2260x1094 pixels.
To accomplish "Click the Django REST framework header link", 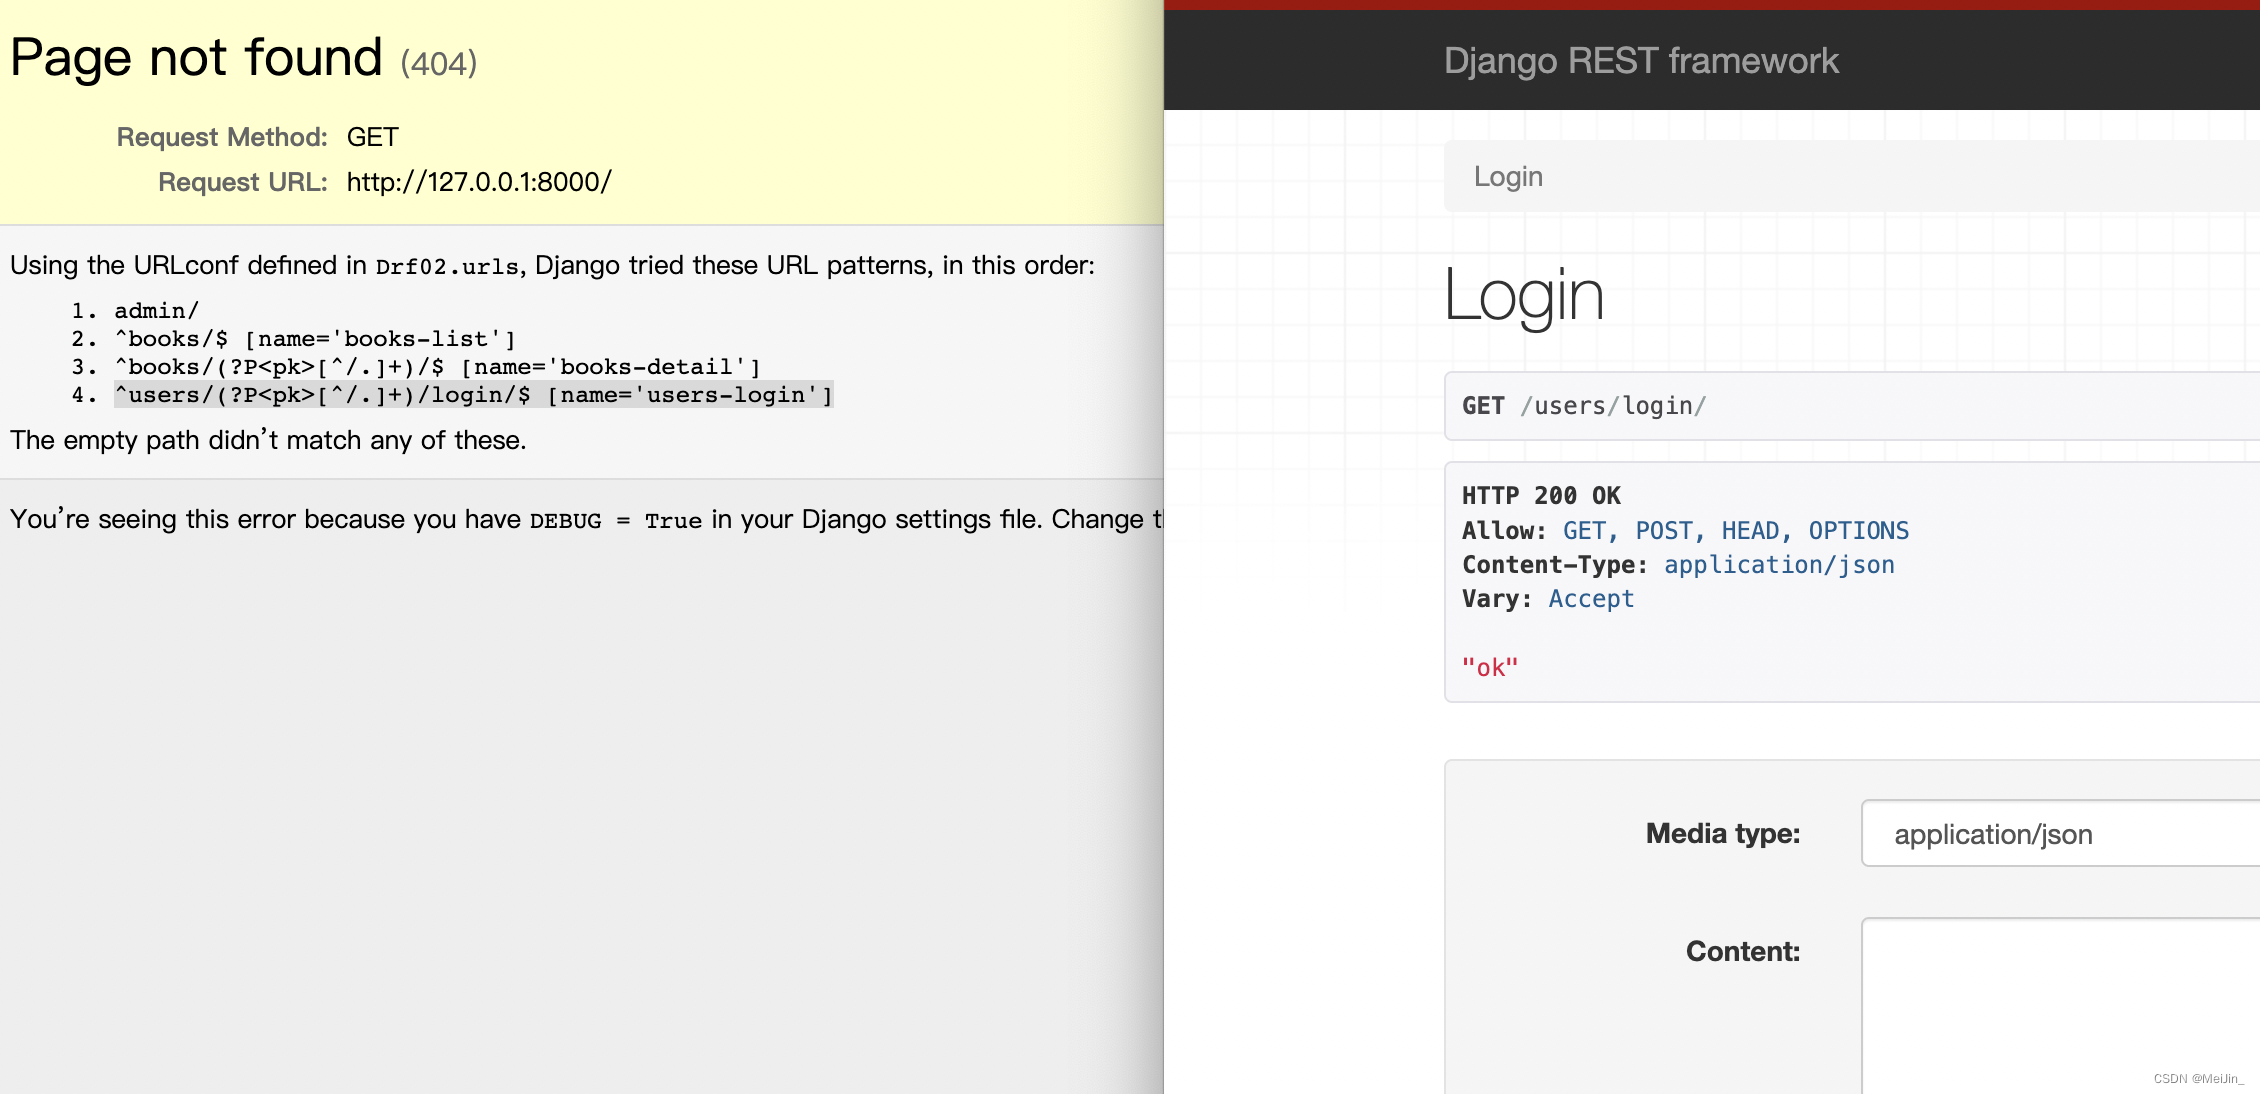I will tap(1641, 61).
